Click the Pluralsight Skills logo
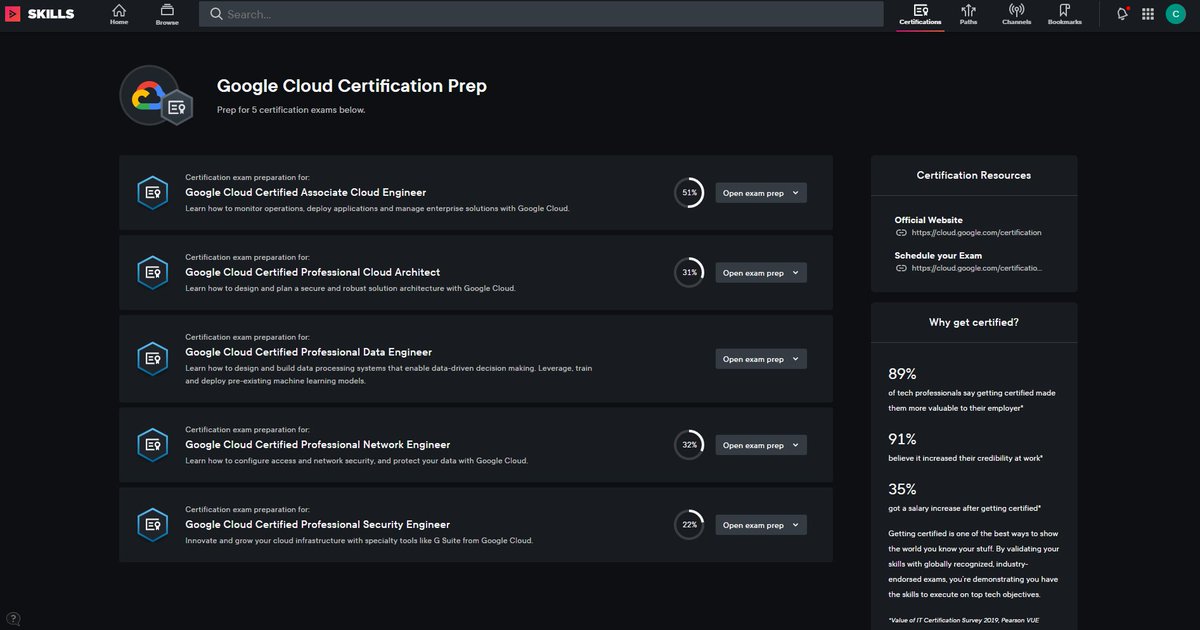 (x=40, y=14)
